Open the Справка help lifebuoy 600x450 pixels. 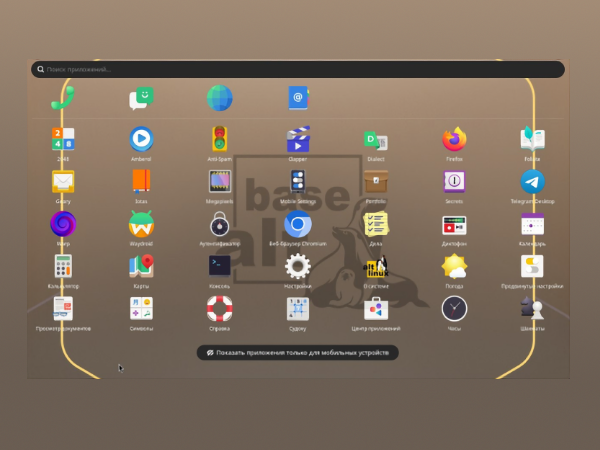219,308
